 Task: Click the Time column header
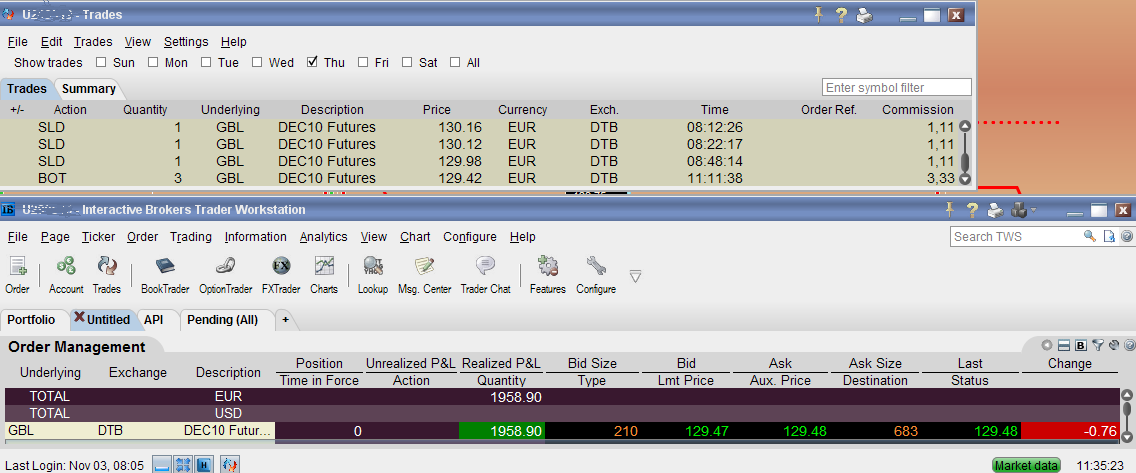(714, 110)
